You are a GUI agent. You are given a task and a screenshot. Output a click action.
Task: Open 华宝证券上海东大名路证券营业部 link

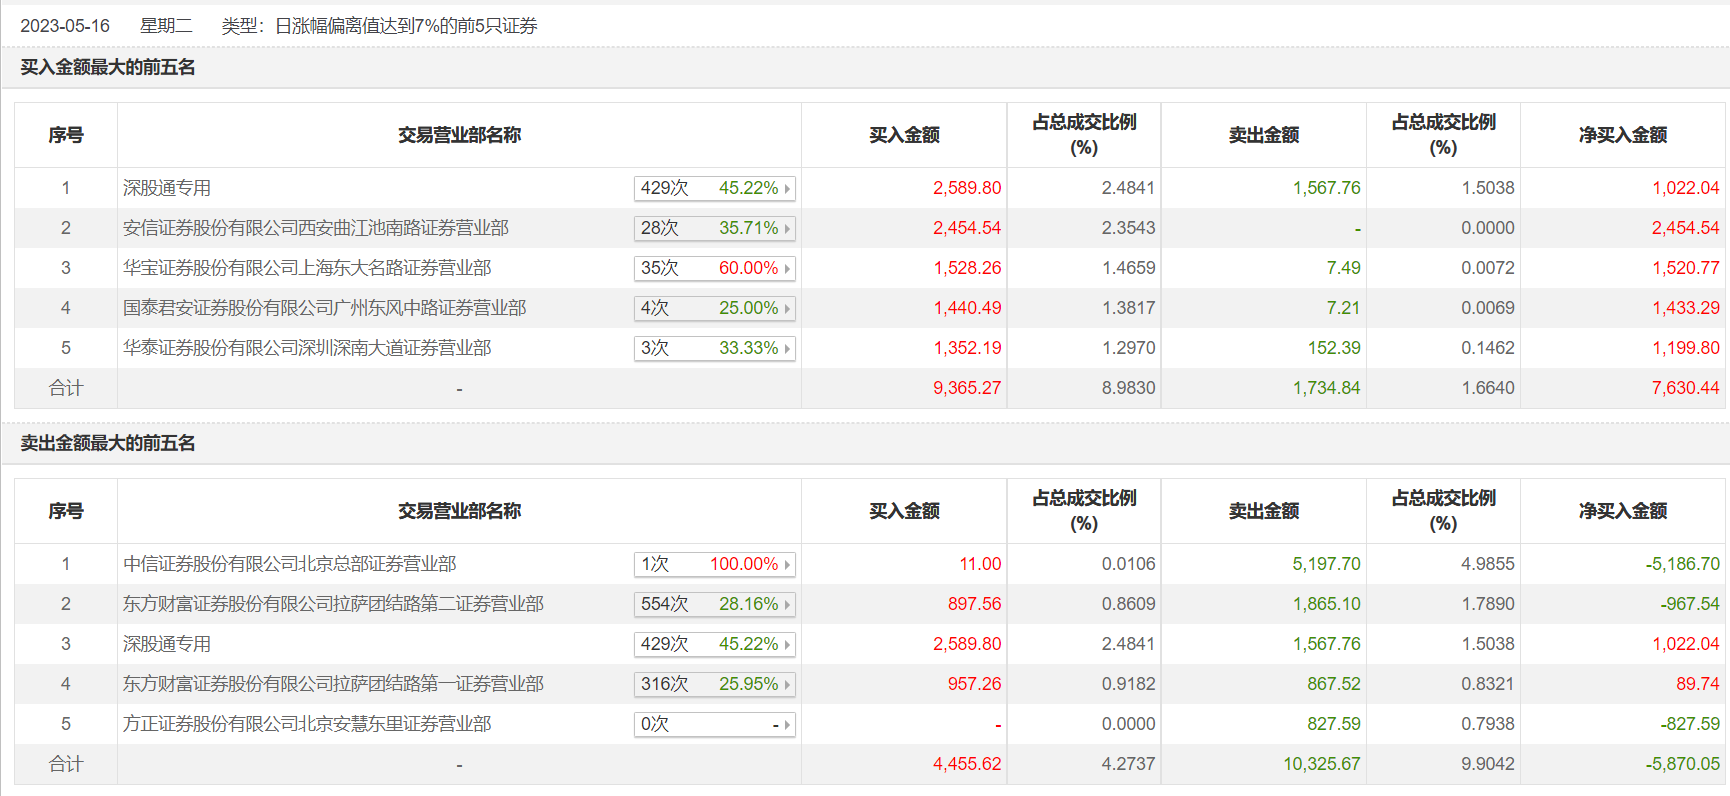pos(307,268)
